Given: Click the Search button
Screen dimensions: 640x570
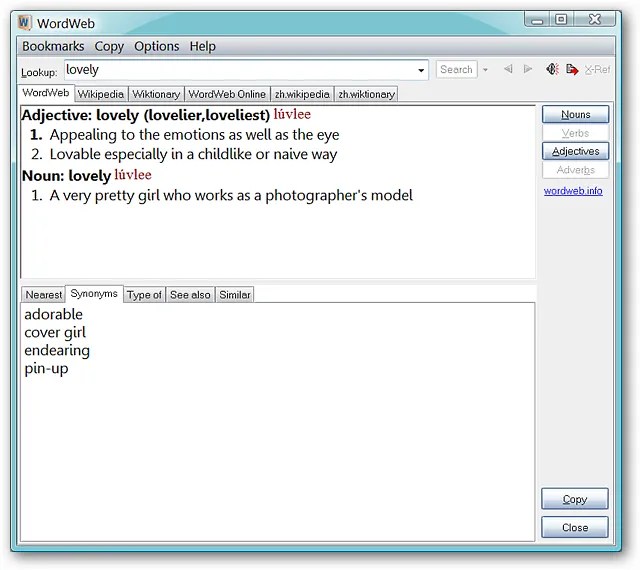Looking at the screenshot, I should tap(456, 69).
